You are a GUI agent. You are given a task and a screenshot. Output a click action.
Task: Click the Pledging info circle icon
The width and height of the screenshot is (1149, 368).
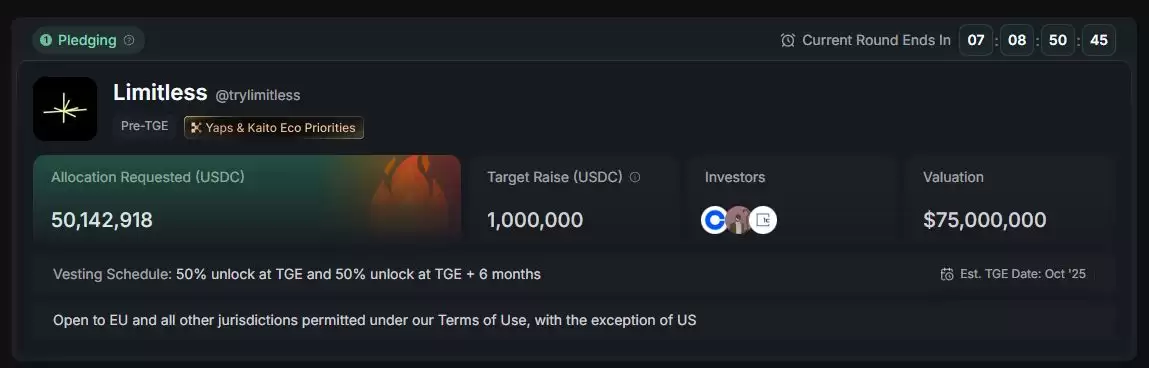pos(129,40)
